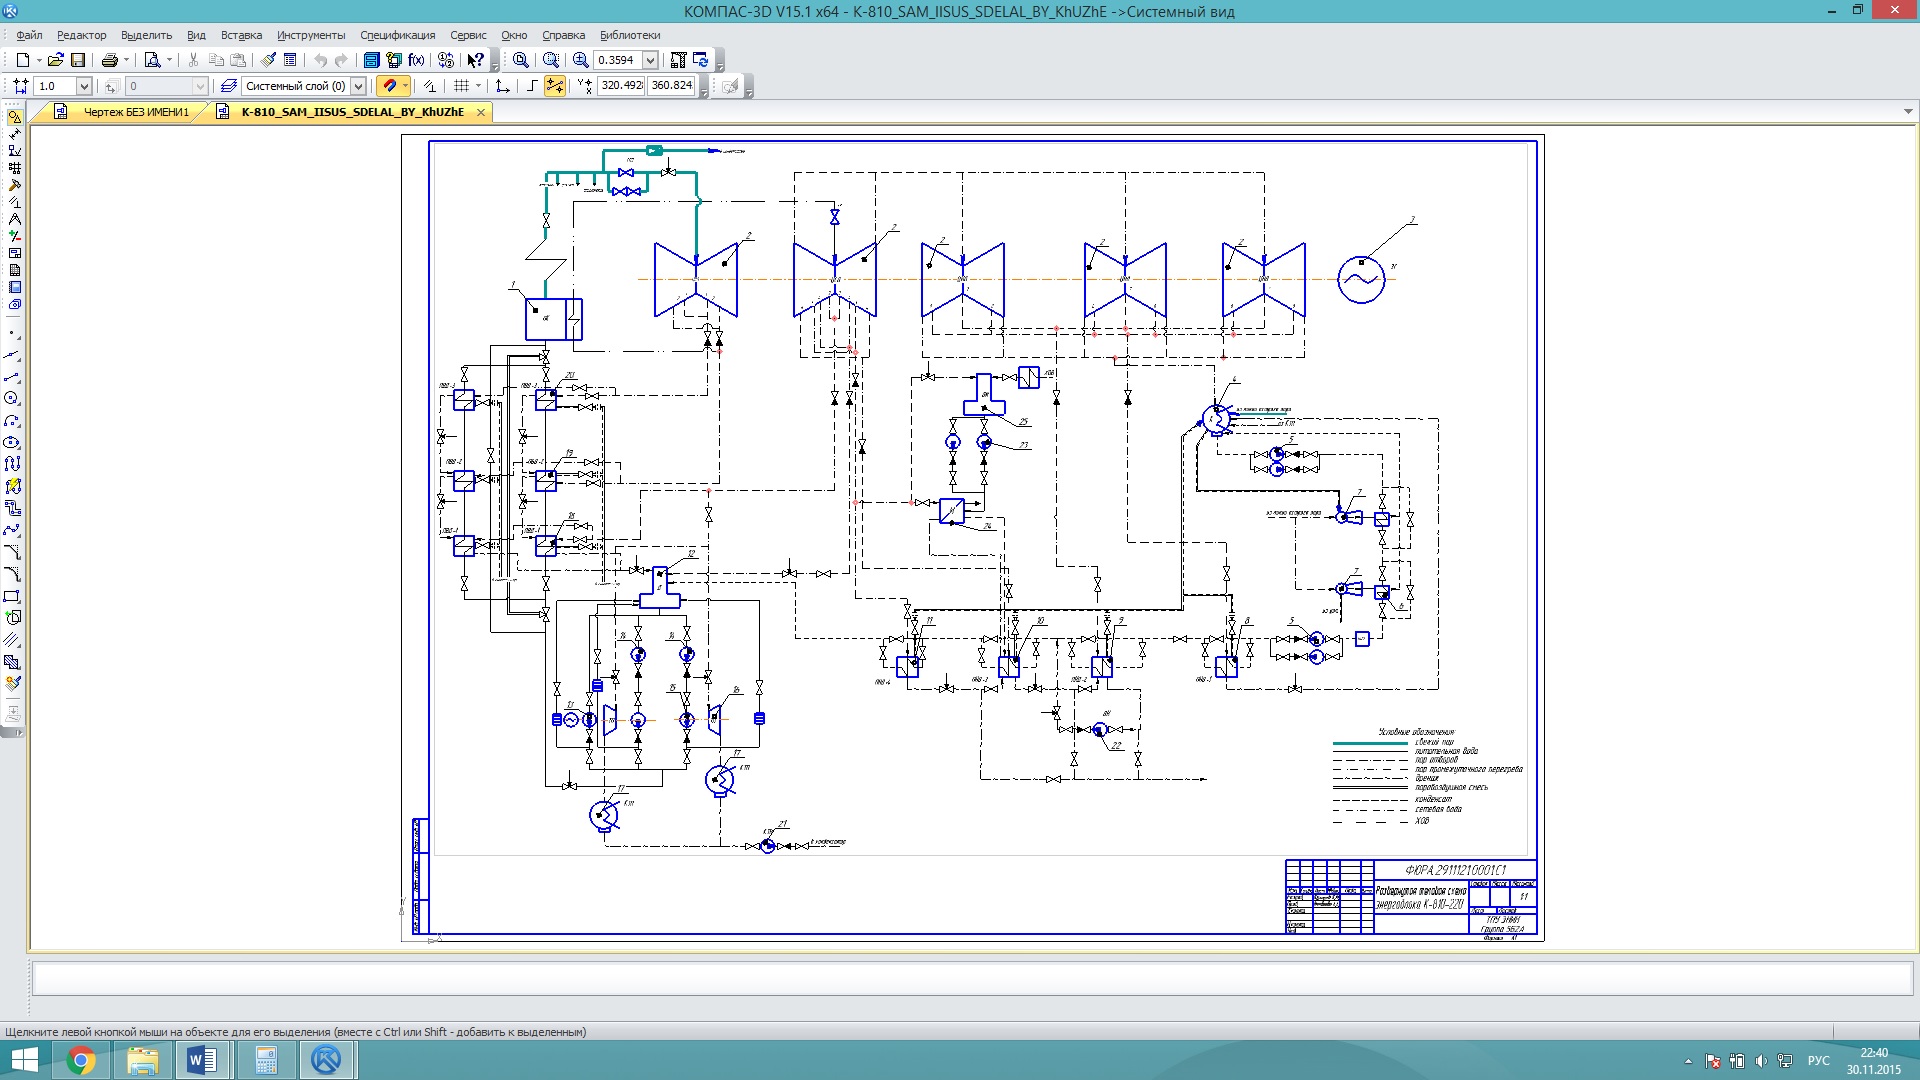Open the Вид menu

coord(197,35)
